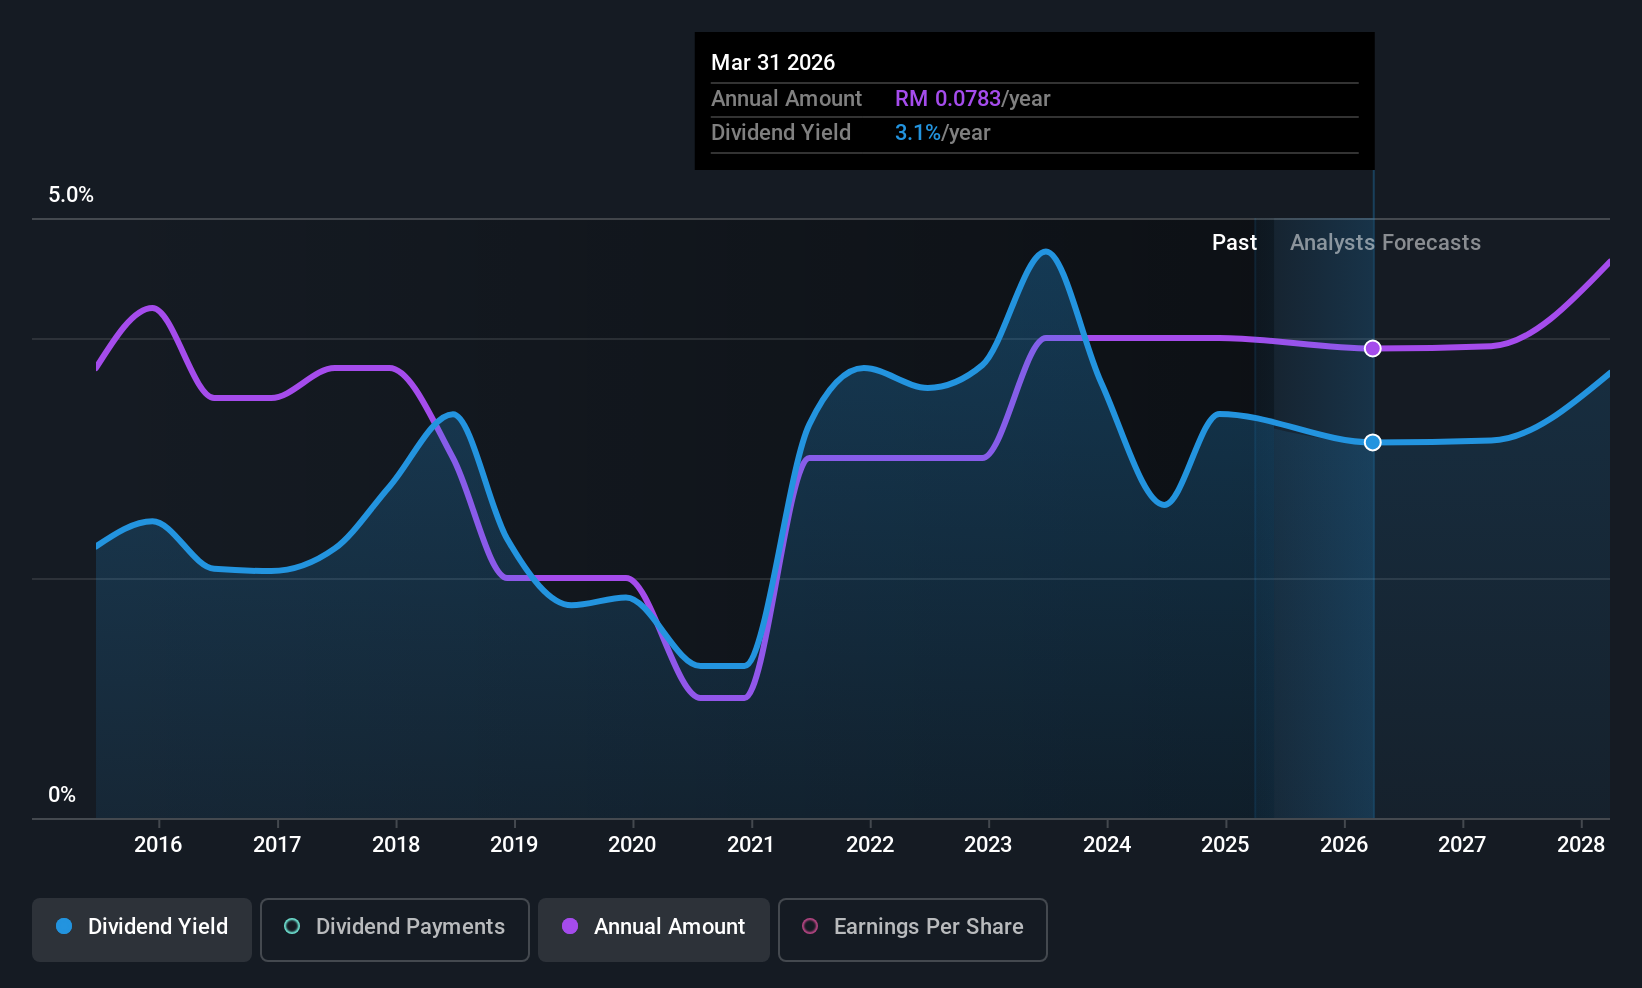This screenshot has width=1642, height=988.
Task: Click the Past region label
Action: coord(1234,243)
